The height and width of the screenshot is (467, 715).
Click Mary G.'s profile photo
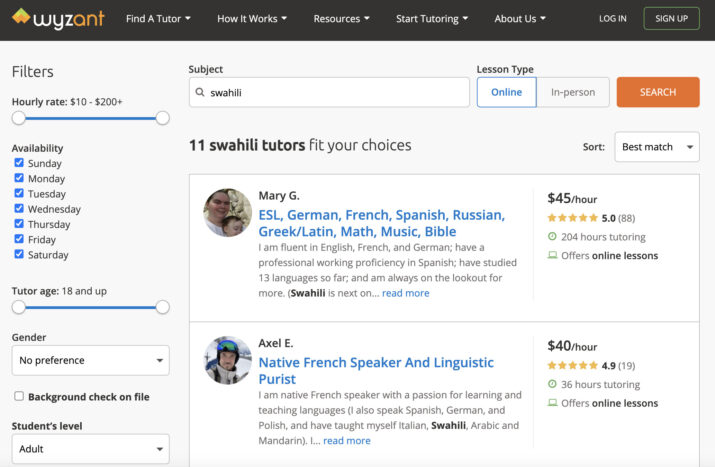[x=228, y=213]
